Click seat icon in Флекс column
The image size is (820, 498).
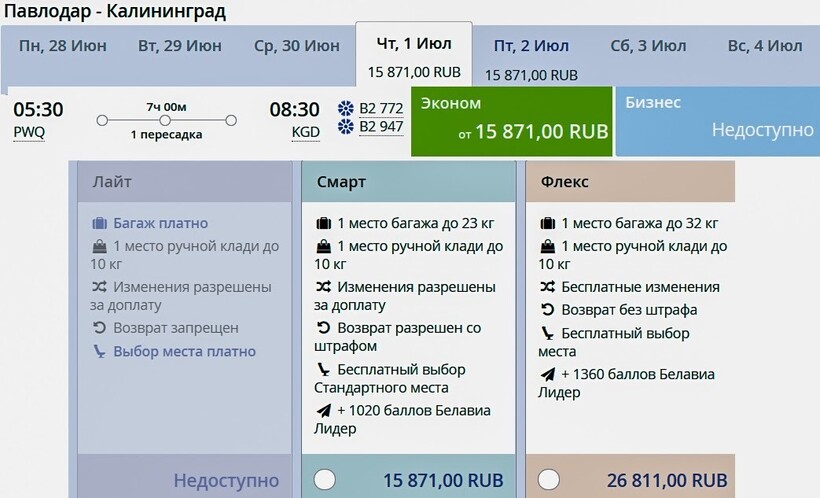[x=548, y=333]
